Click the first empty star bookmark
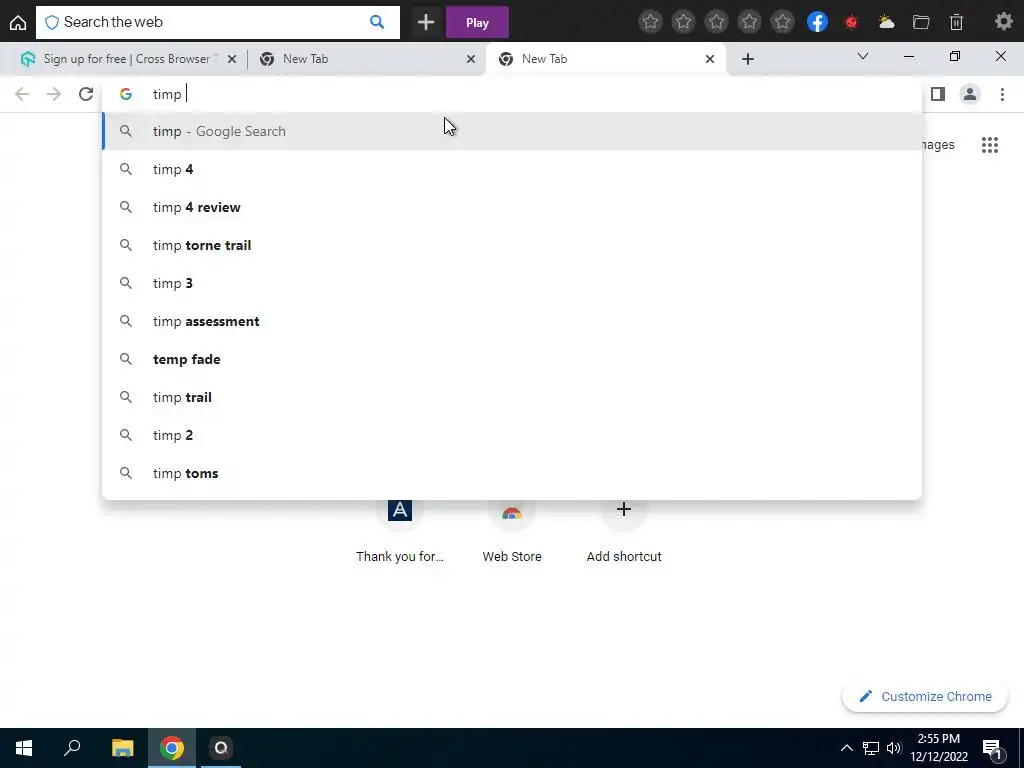 pos(650,22)
